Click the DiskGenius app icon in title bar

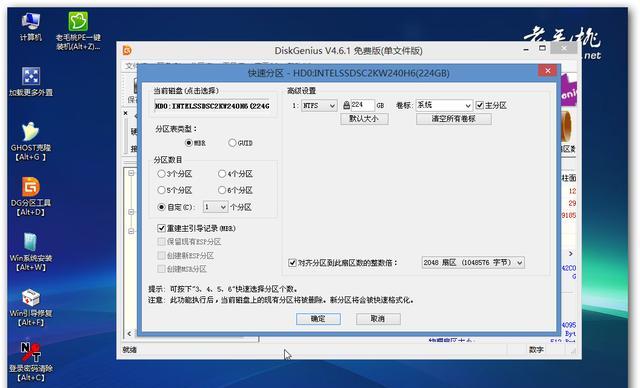pos(127,50)
